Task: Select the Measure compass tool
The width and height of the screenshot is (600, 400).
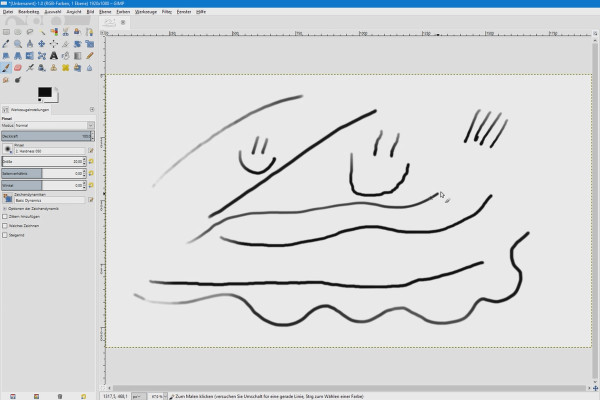Action: [30, 44]
